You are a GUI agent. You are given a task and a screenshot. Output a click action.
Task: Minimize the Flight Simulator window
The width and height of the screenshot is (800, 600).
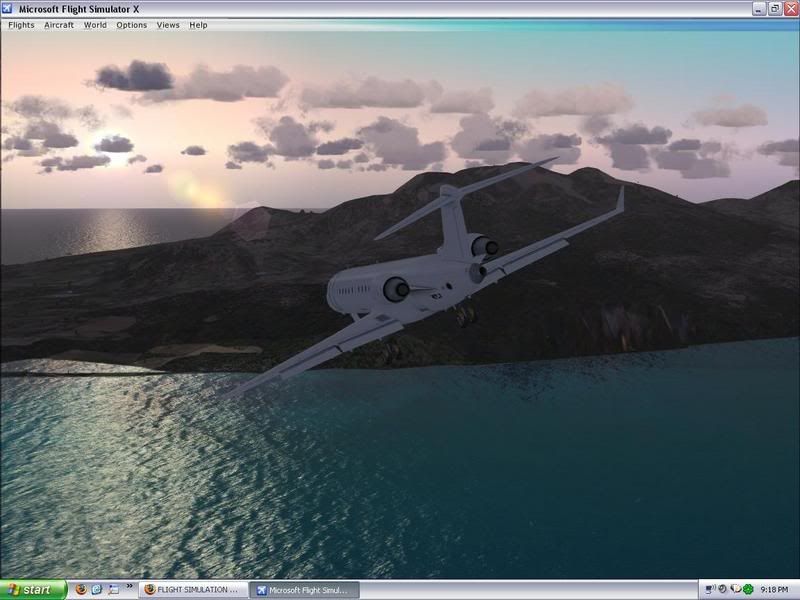coord(757,8)
